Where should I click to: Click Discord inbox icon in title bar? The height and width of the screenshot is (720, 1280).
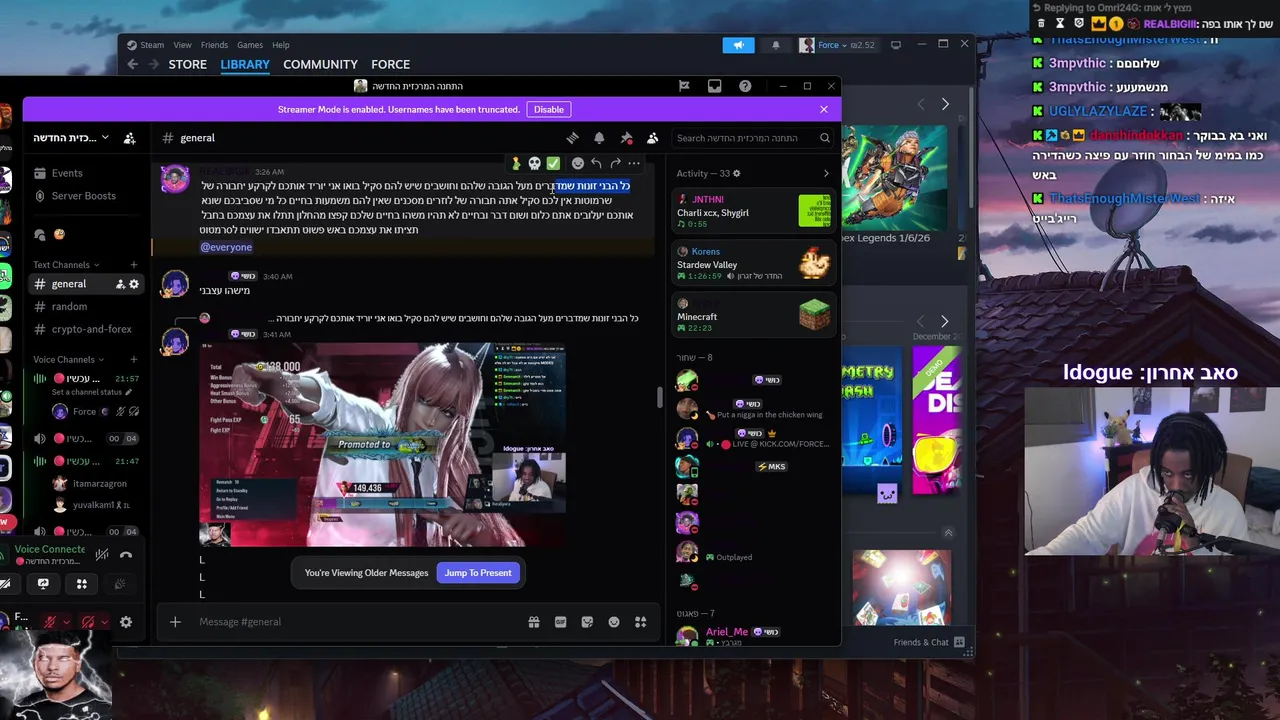pyautogui.click(x=714, y=86)
